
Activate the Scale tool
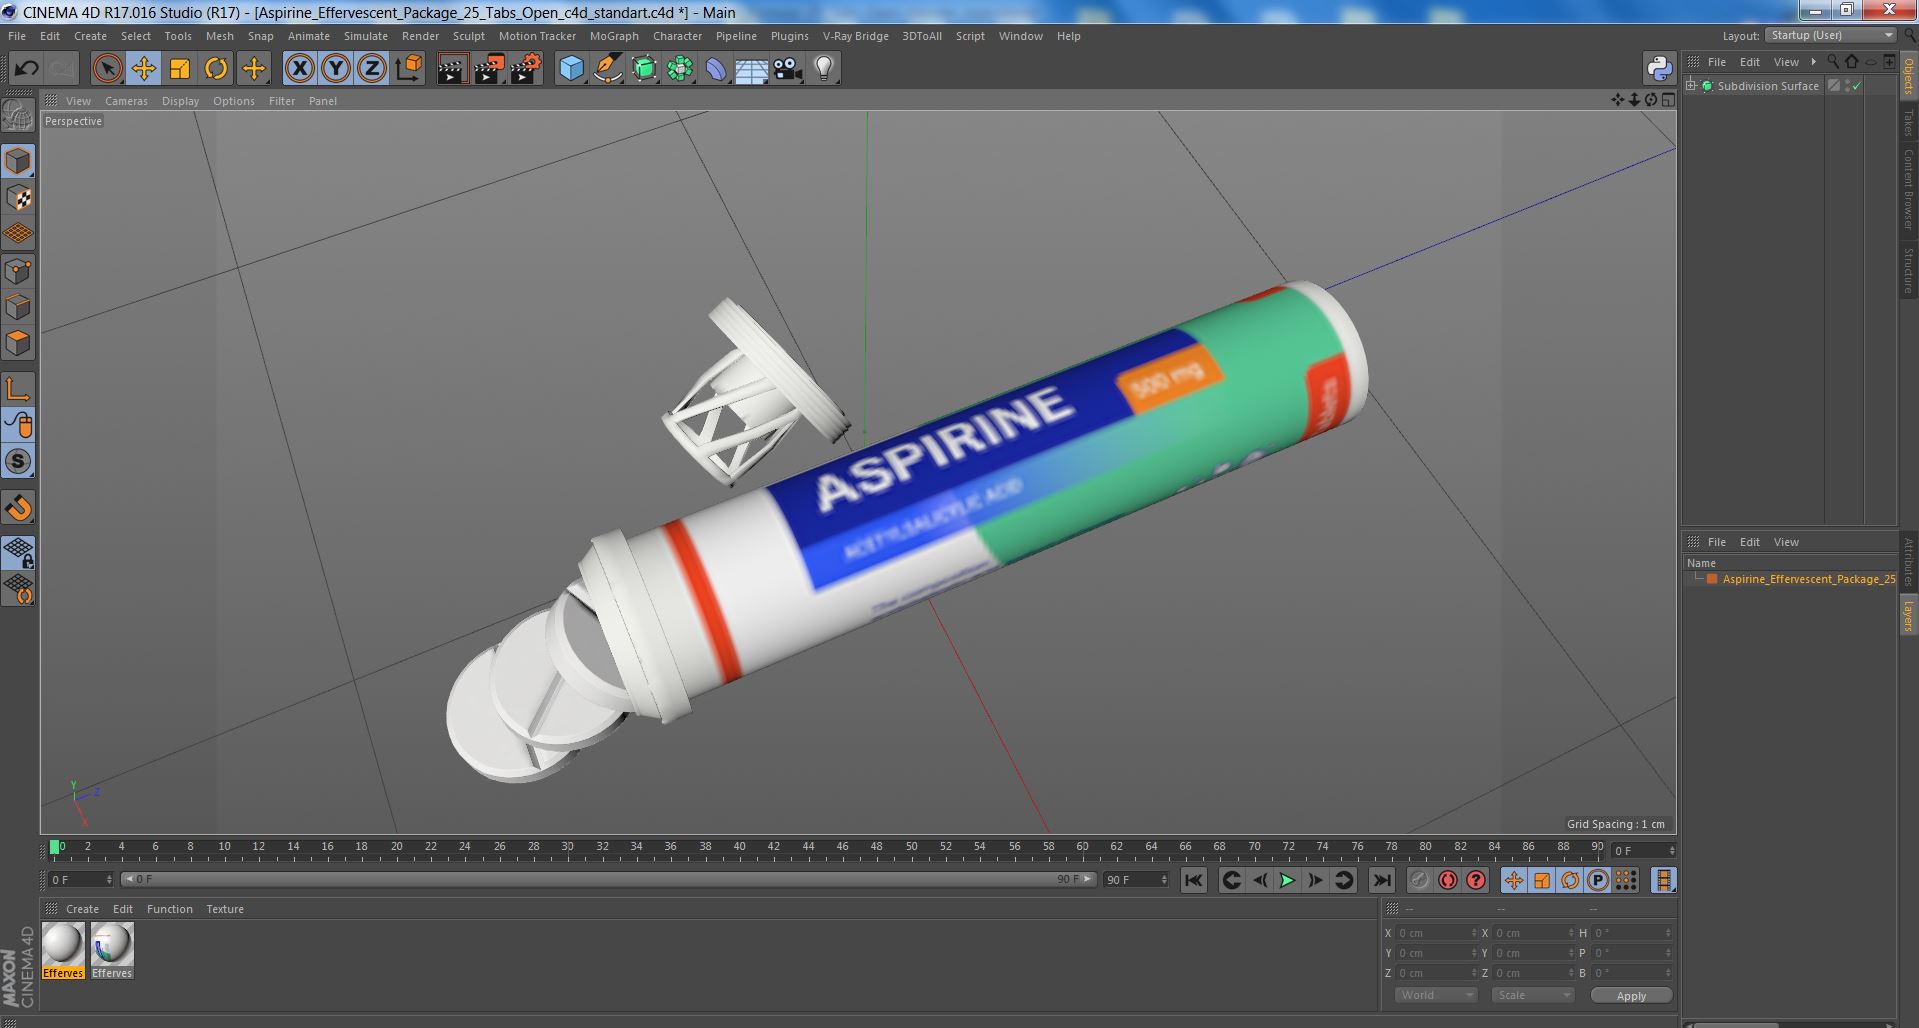pos(180,68)
